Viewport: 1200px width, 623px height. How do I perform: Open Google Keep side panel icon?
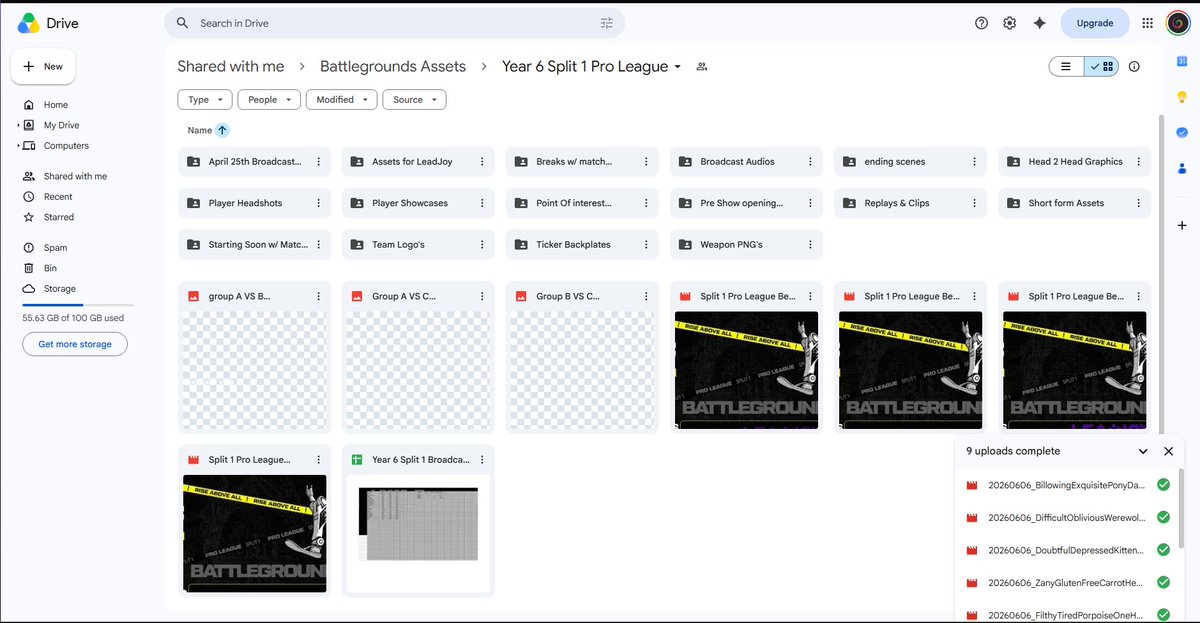click(x=1182, y=97)
